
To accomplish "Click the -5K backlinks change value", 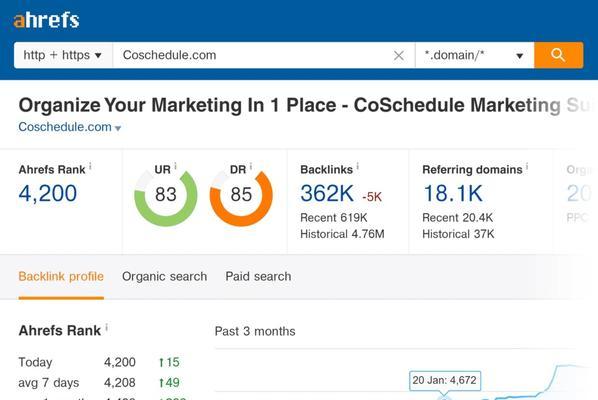I will click(x=372, y=197).
